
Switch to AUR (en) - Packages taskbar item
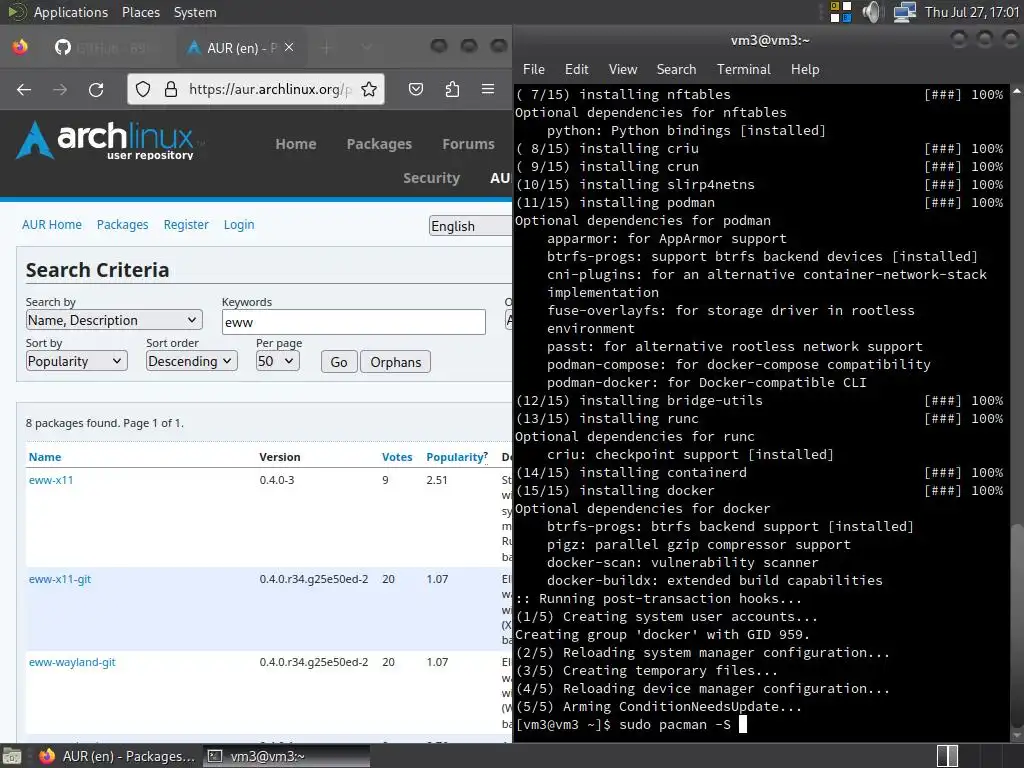[118, 756]
